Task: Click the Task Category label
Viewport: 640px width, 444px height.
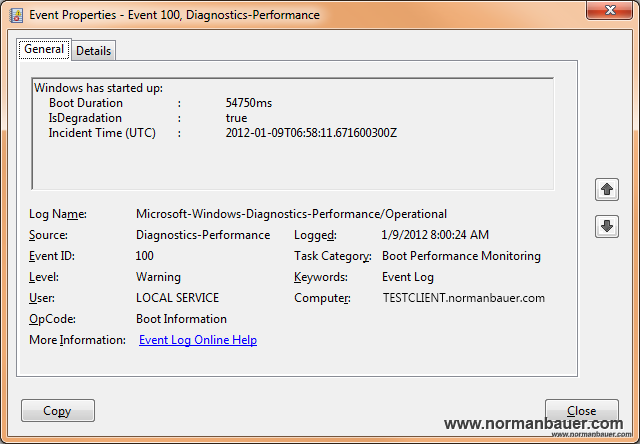Action: [333, 256]
